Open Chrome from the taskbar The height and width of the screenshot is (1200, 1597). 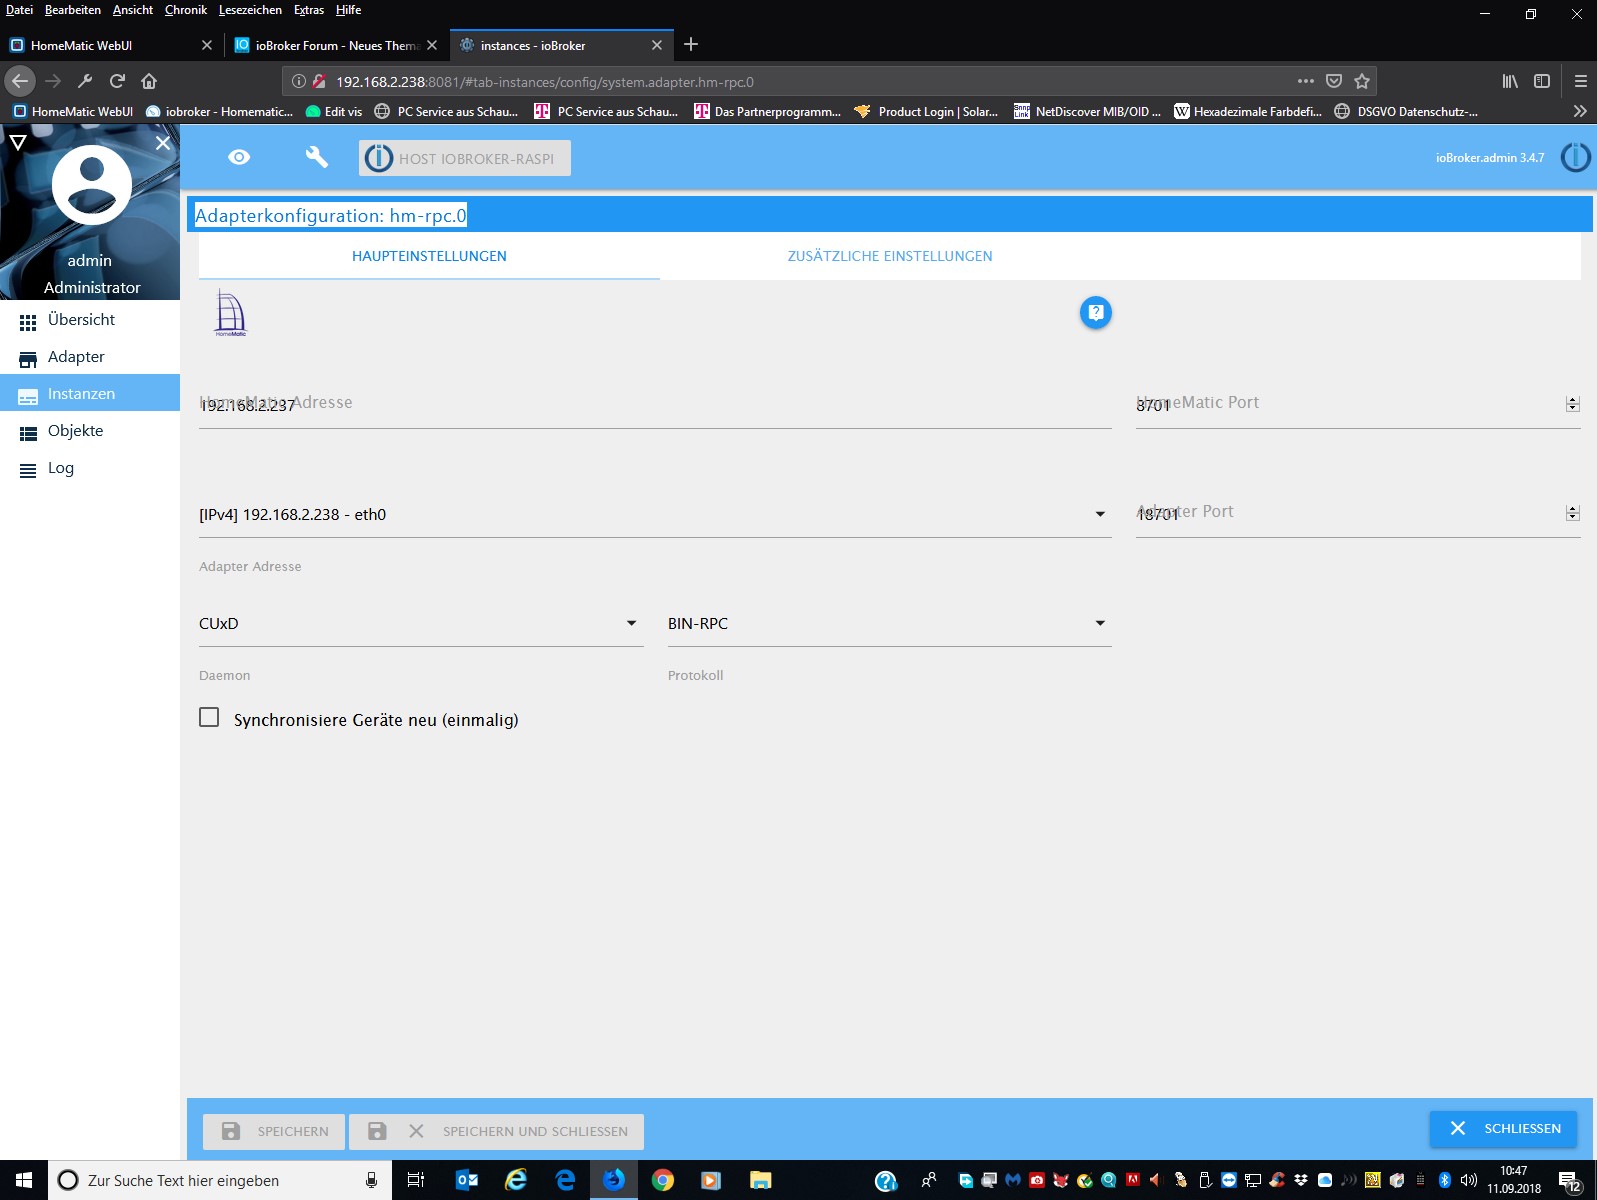pyautogui.click(x=662, y=1180)
